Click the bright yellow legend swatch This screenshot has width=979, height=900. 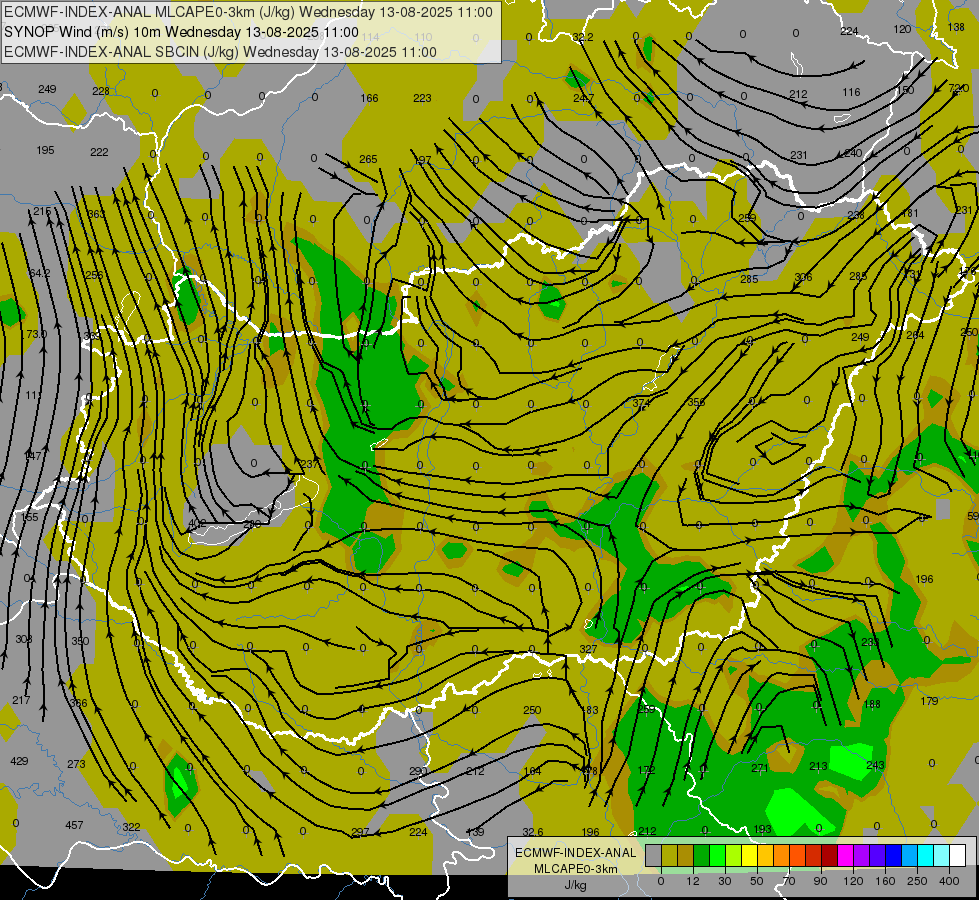750,855
